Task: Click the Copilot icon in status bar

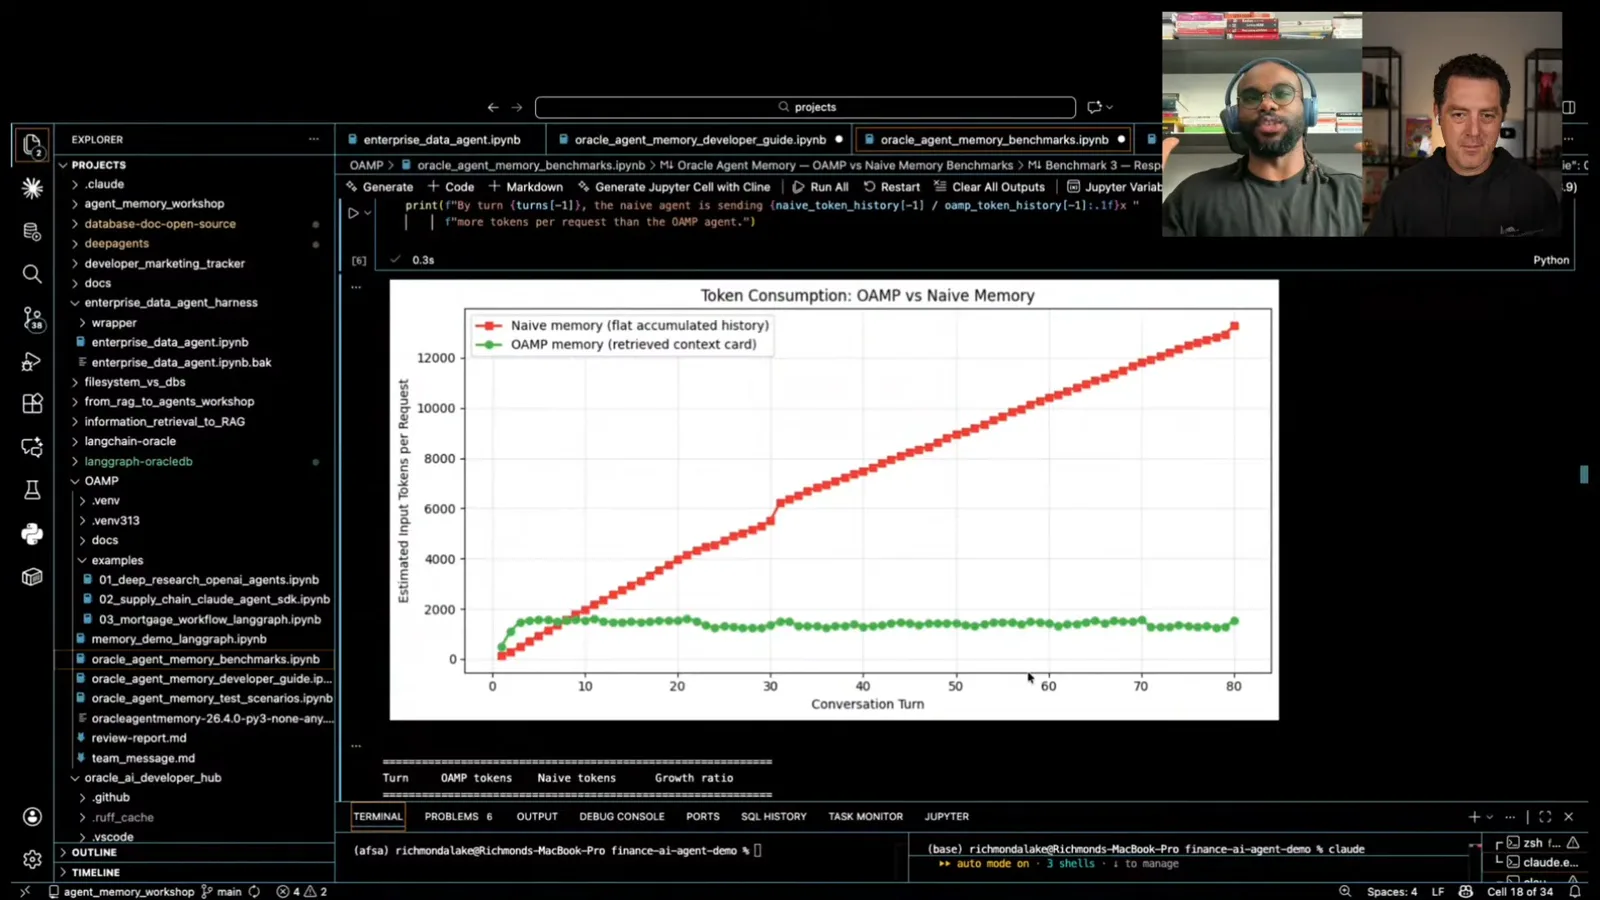Action: click(1466, 891)
